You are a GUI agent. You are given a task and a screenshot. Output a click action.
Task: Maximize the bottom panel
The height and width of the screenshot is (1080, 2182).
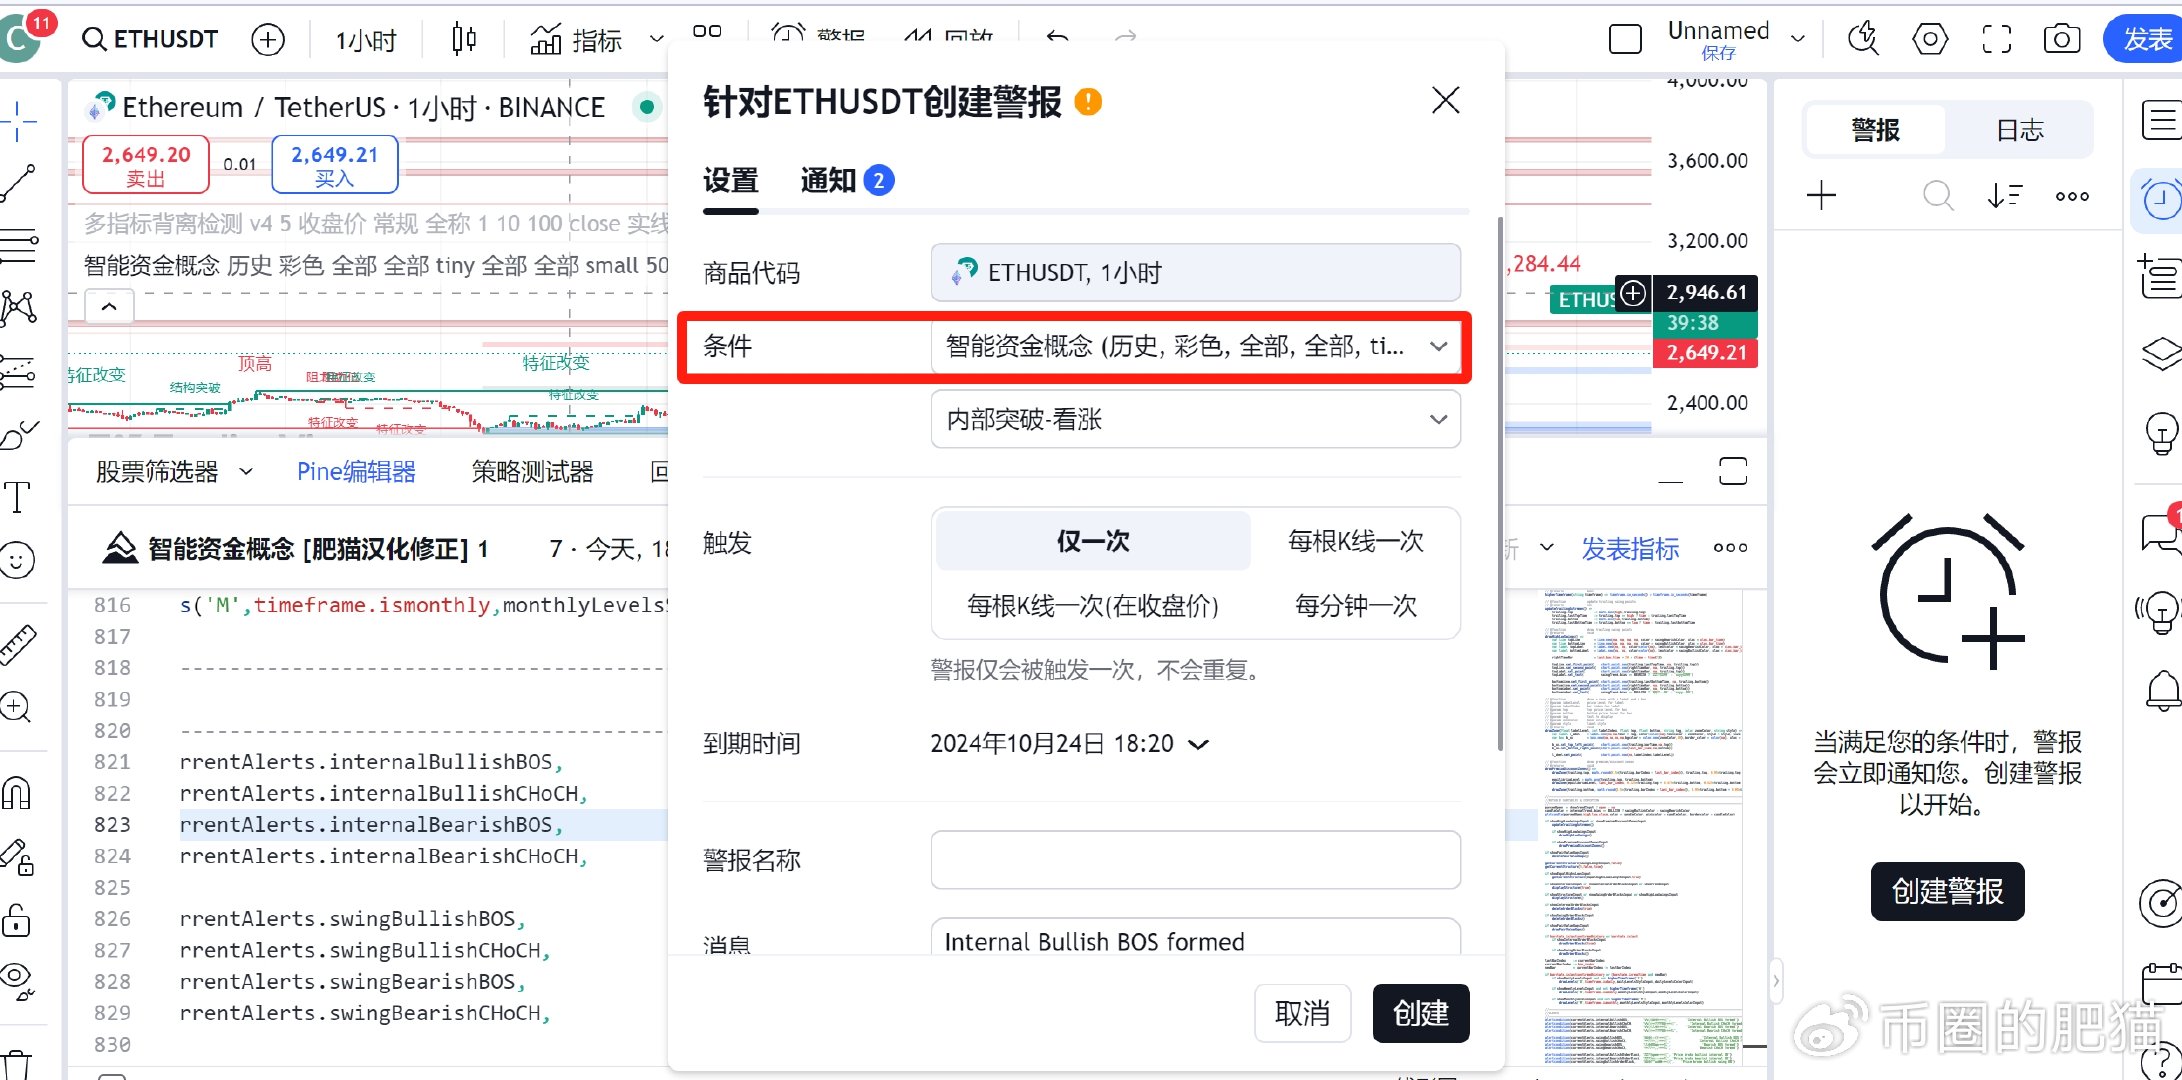tap(1733, 471)
